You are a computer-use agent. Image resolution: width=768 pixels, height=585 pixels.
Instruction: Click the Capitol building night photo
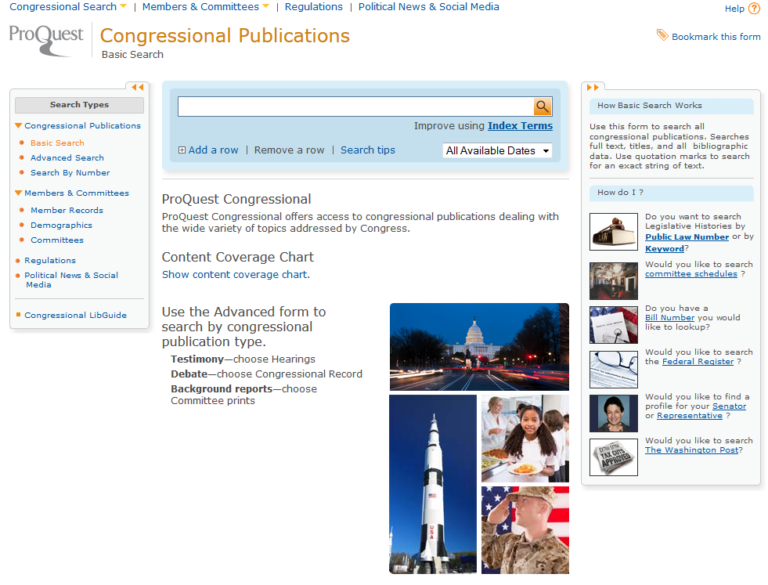[x=479, y=347]
